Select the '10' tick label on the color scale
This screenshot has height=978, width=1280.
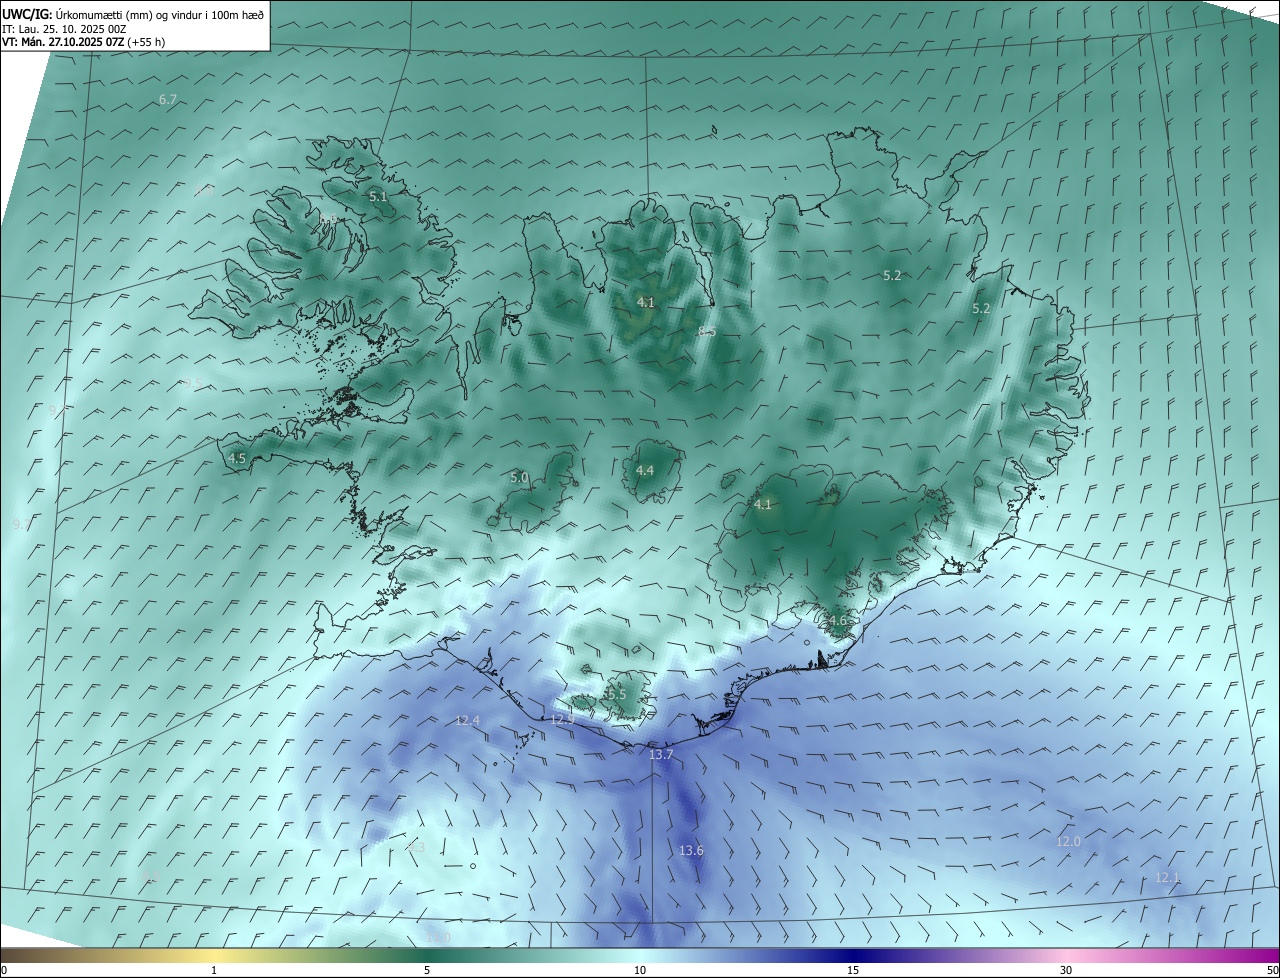tap(640, 970)
